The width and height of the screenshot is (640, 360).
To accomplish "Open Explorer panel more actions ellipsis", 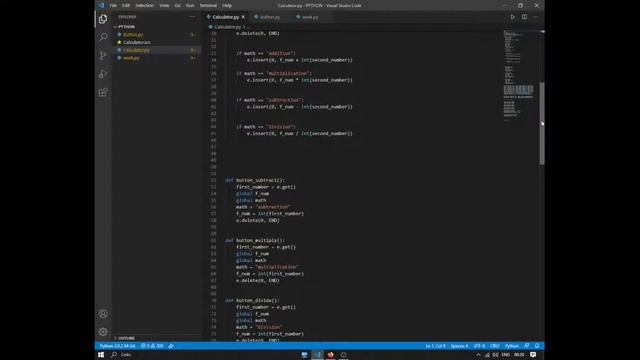I will (192, 17).
